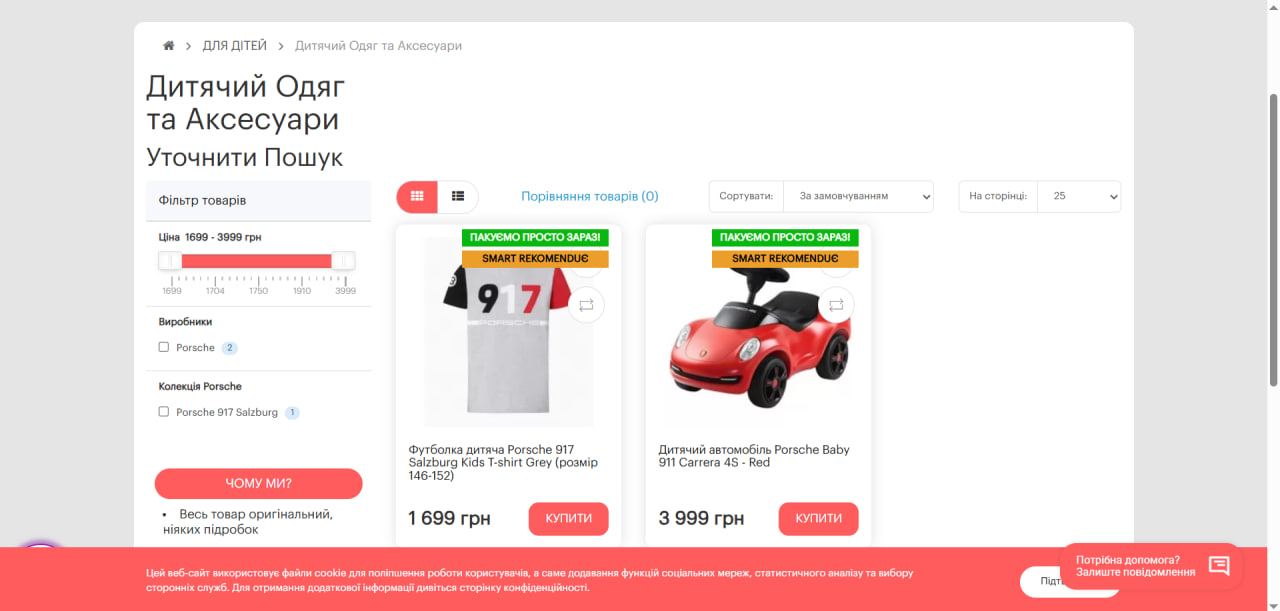Click the home icon in breadcrumbs
This screenshot has width=1280, height=611.
pos(169,46)
